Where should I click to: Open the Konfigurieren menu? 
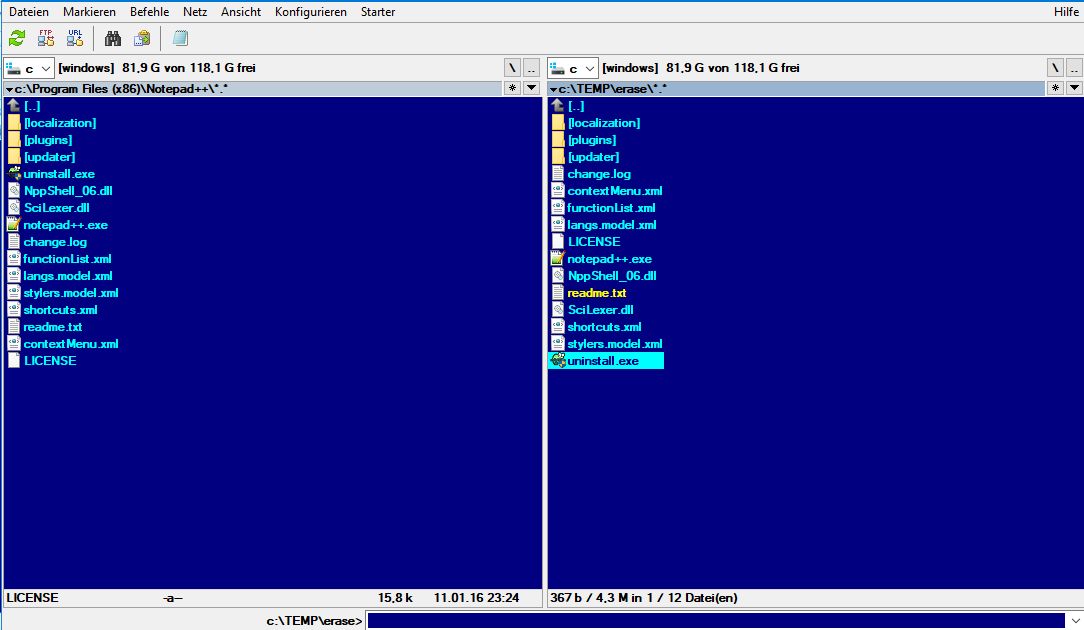(310, 12)
